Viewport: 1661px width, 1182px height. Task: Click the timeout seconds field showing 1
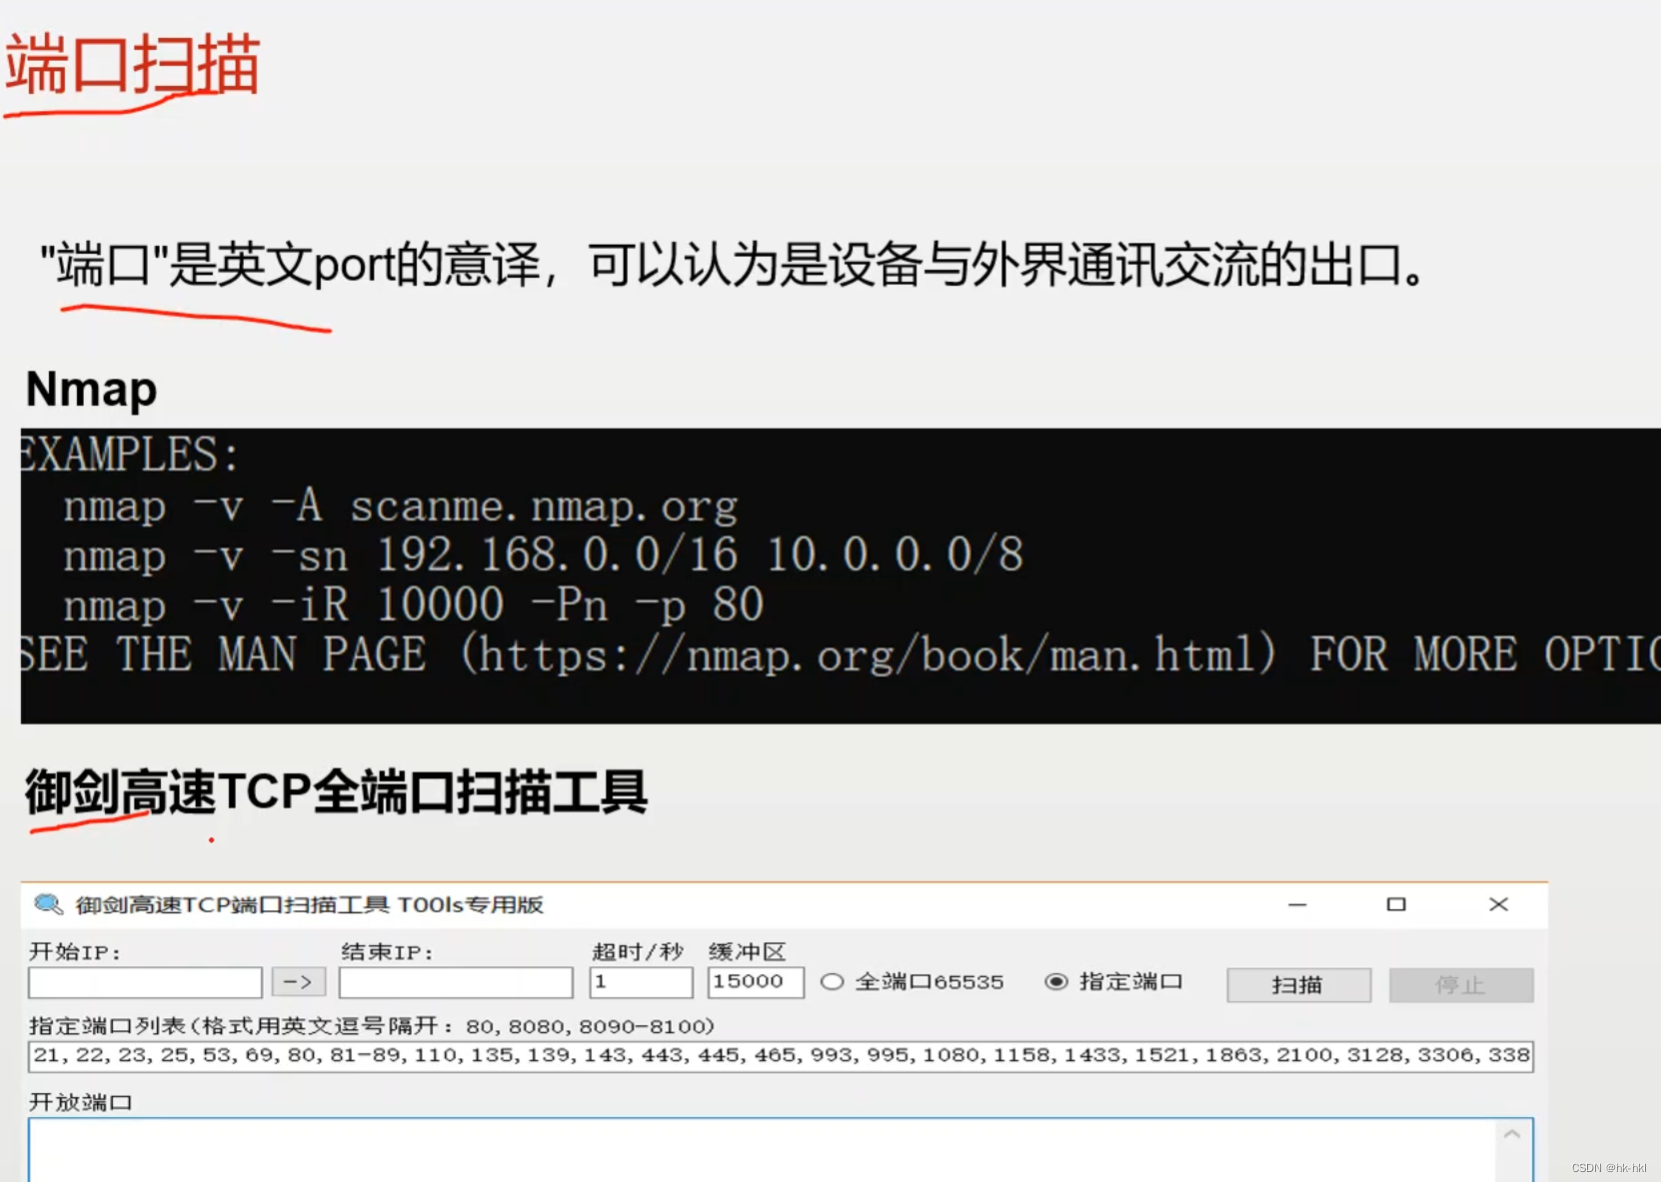tap(641, 982)
